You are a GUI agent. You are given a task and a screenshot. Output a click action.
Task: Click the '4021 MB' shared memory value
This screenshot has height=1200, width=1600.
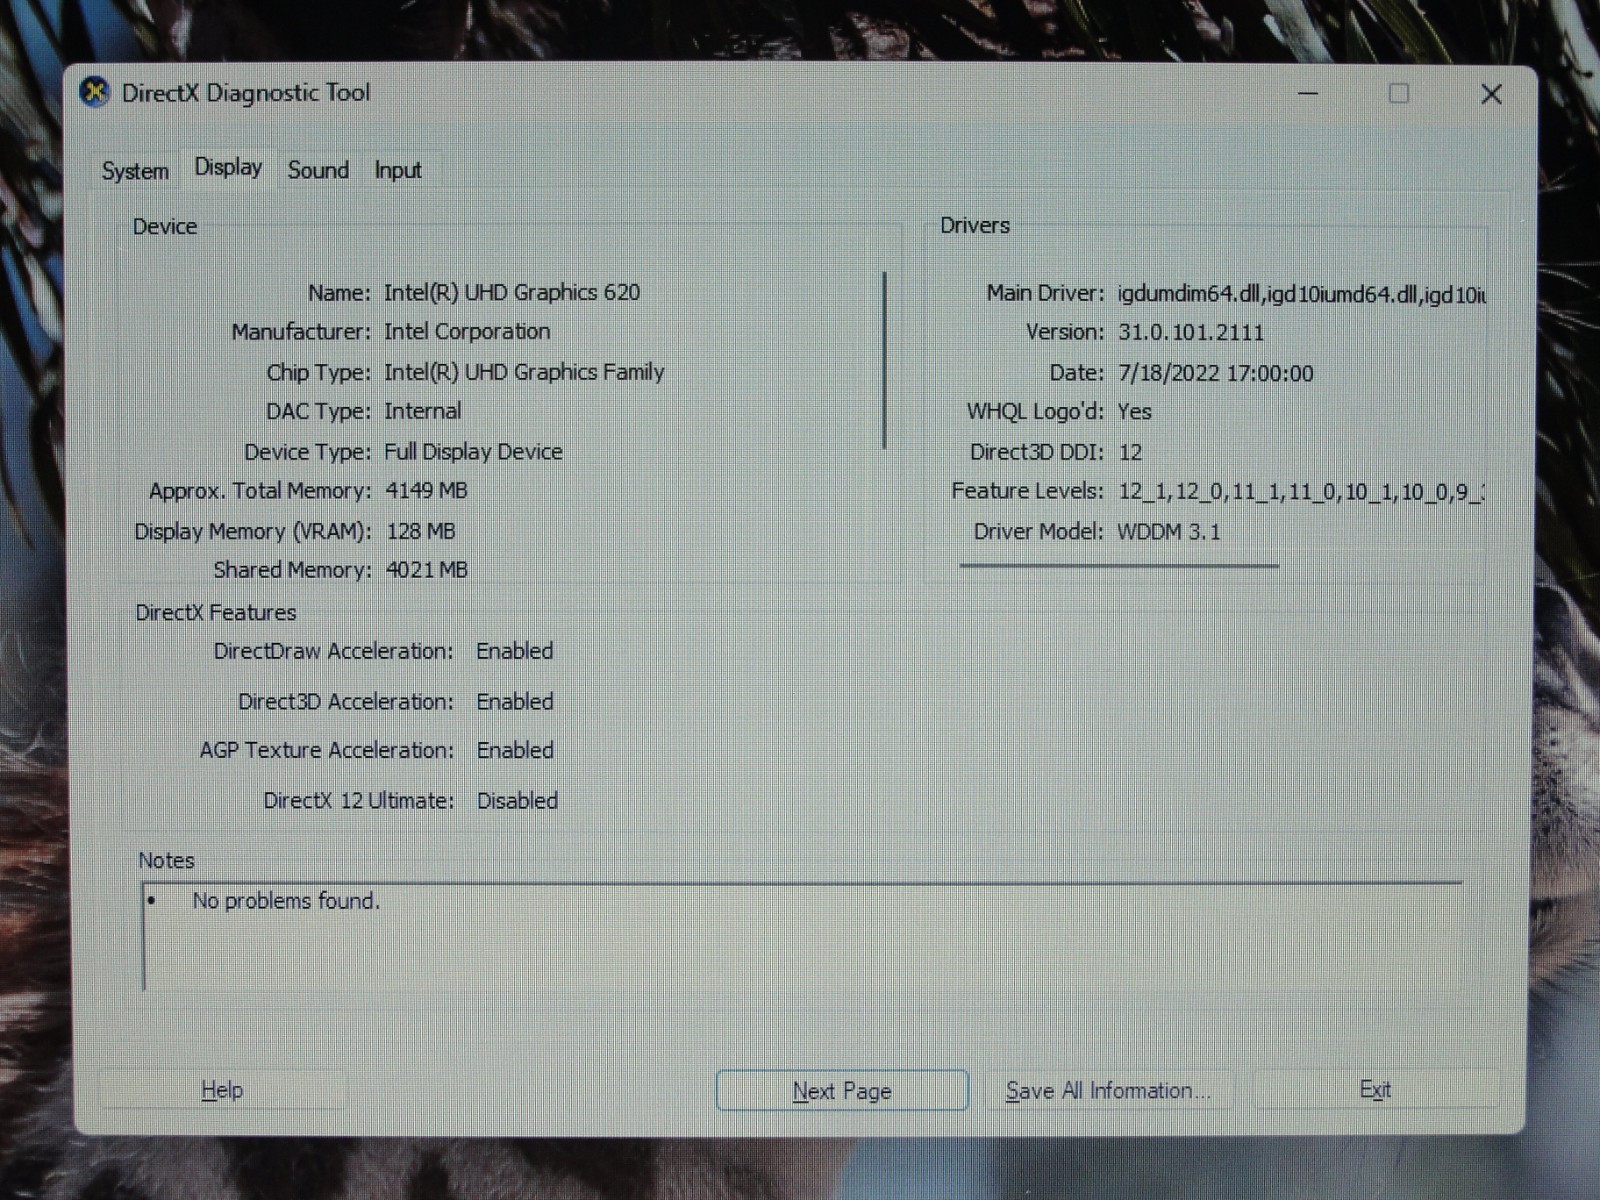click(427, 570)
